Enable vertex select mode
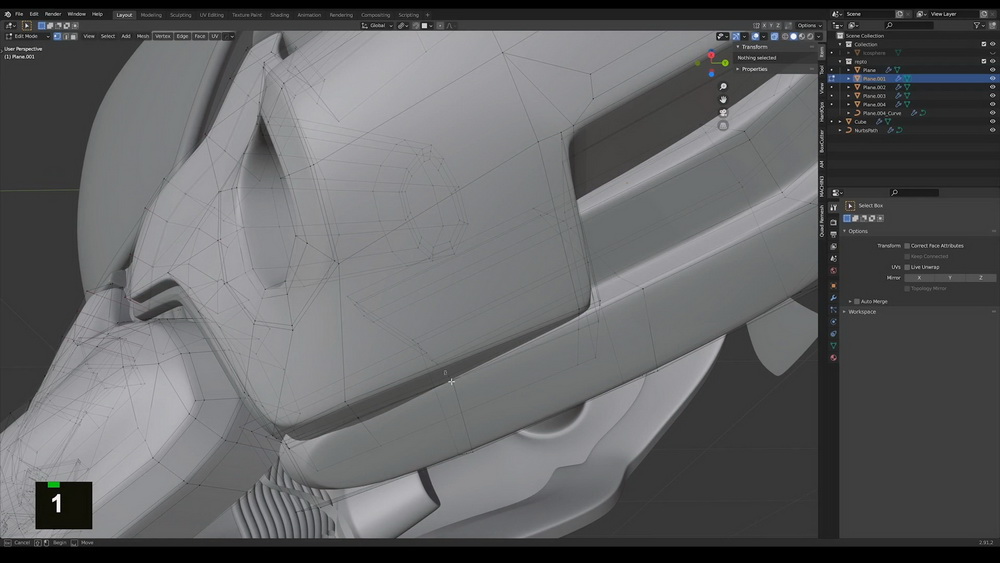 click(57, 36)
